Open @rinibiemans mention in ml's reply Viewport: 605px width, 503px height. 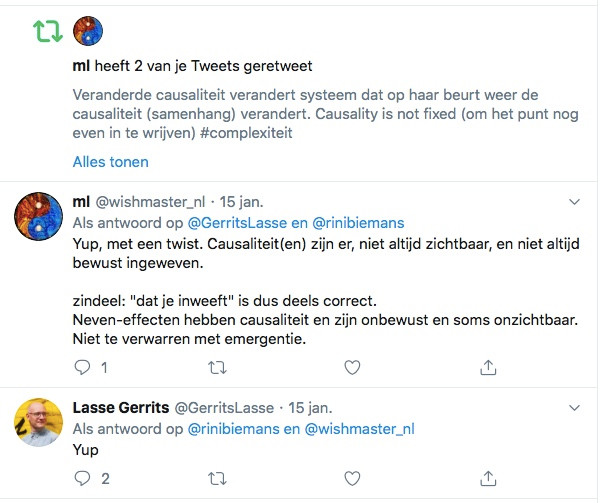click(x=358, y=223)
